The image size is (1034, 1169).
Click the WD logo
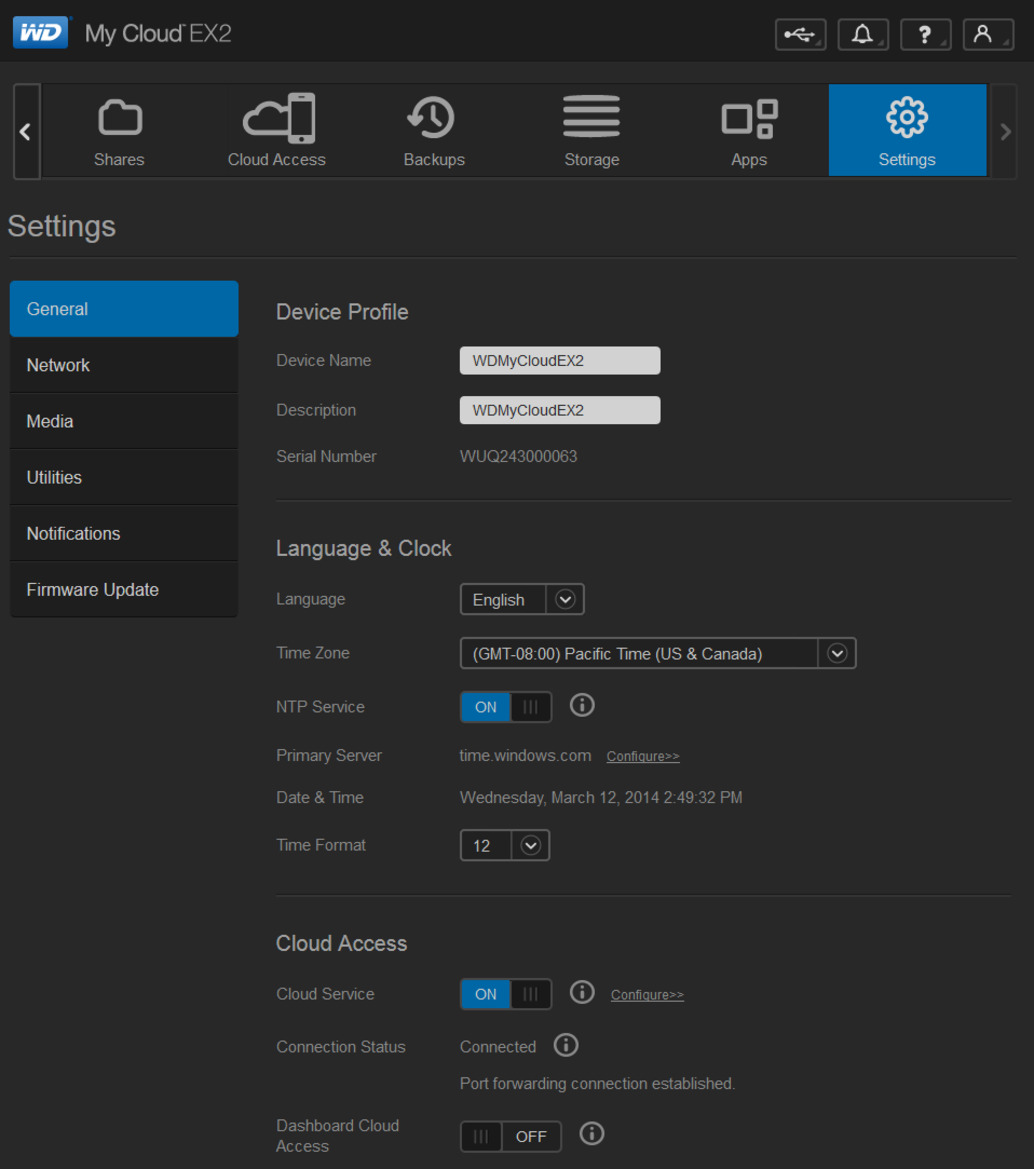click(x=40, y=33)
